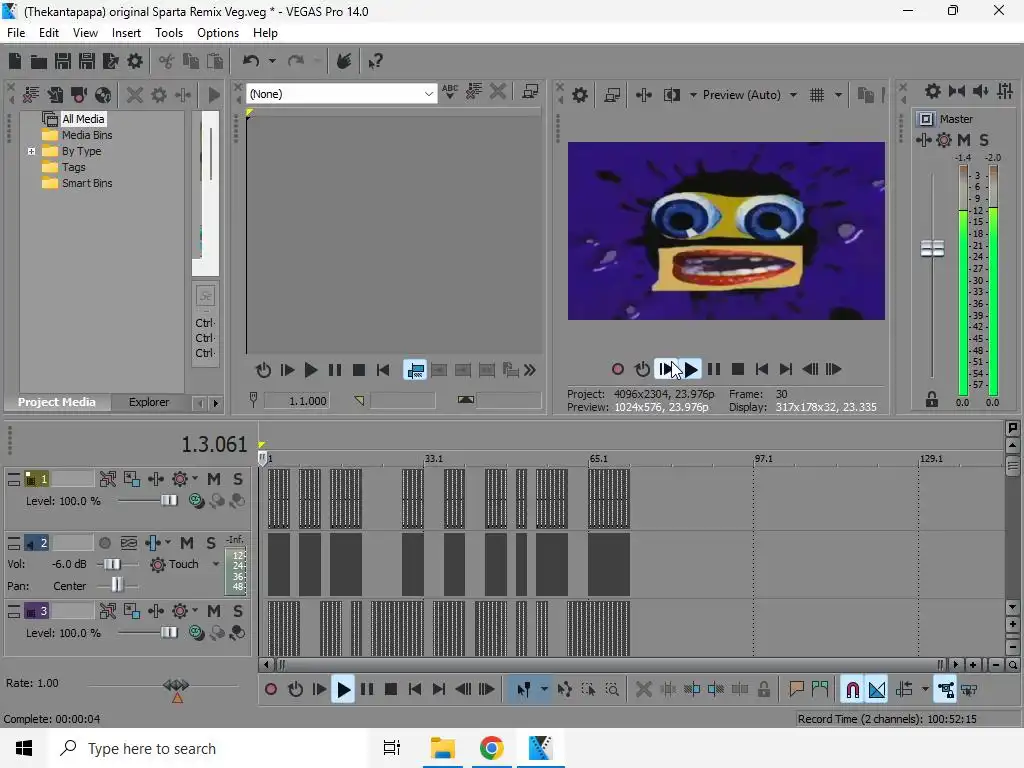Click the New Project icon
1024x768 pixels.
14,61
